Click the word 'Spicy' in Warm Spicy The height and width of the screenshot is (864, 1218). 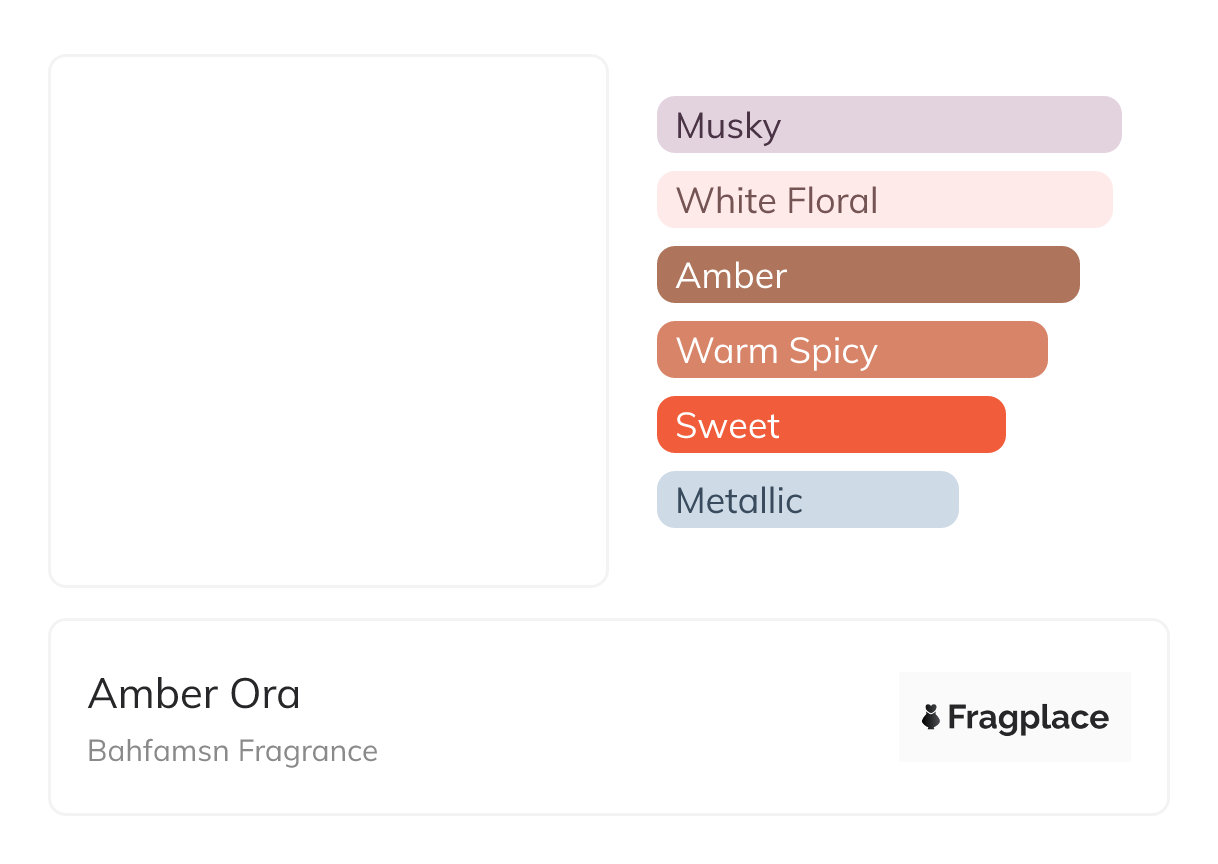pyautogui.click(x=833, y=351)
